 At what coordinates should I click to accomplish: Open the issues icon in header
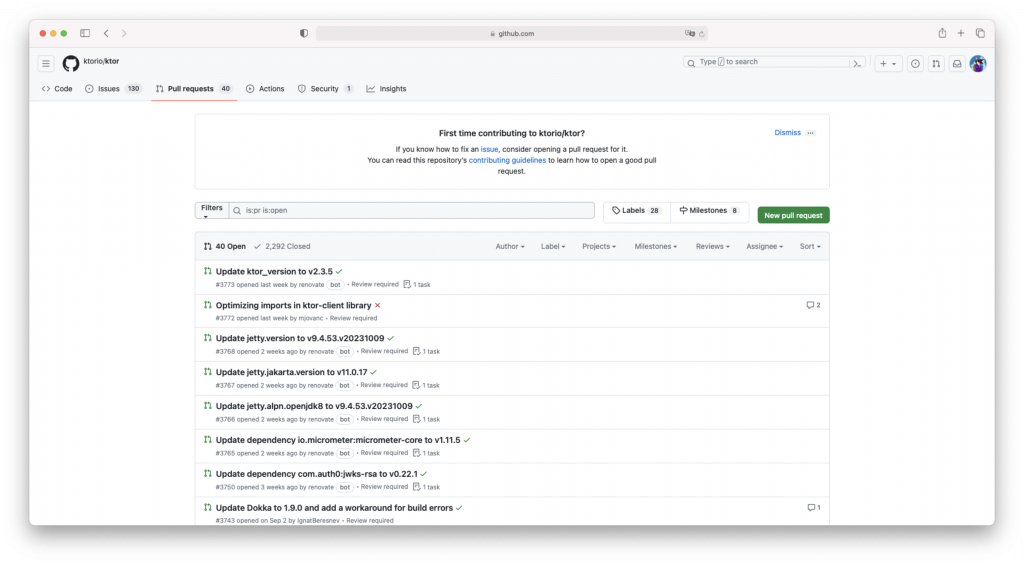915,63
